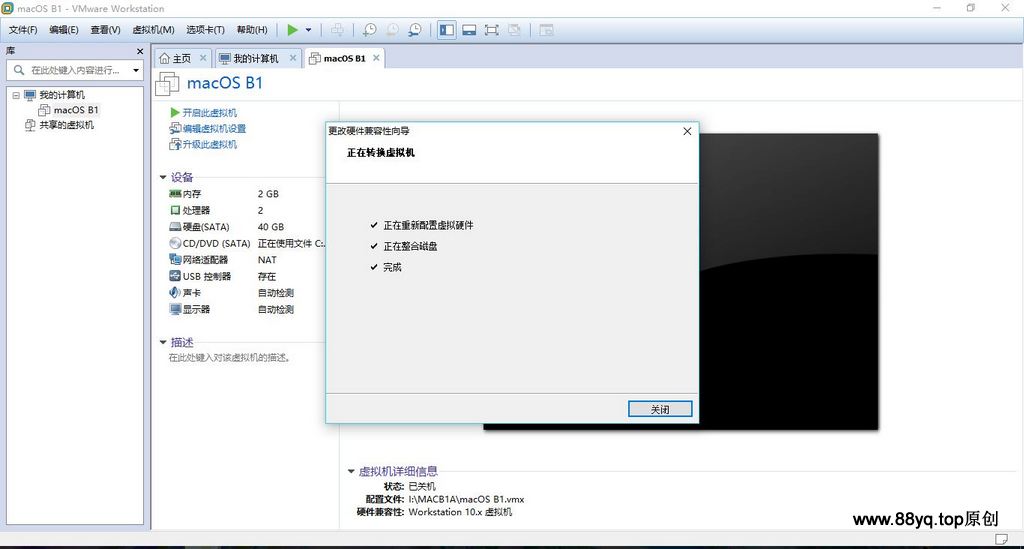Screen dimensions: 1024x549
Task: Select the macOS B1 tab
Action: pos(344,58)
